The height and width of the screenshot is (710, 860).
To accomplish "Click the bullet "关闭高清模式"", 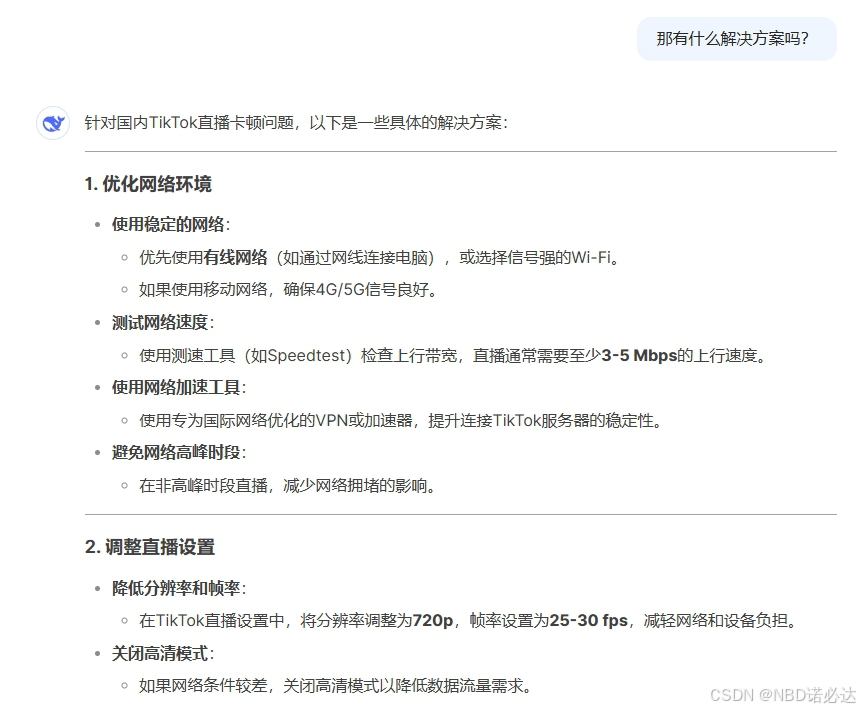I will coord(163,654).
